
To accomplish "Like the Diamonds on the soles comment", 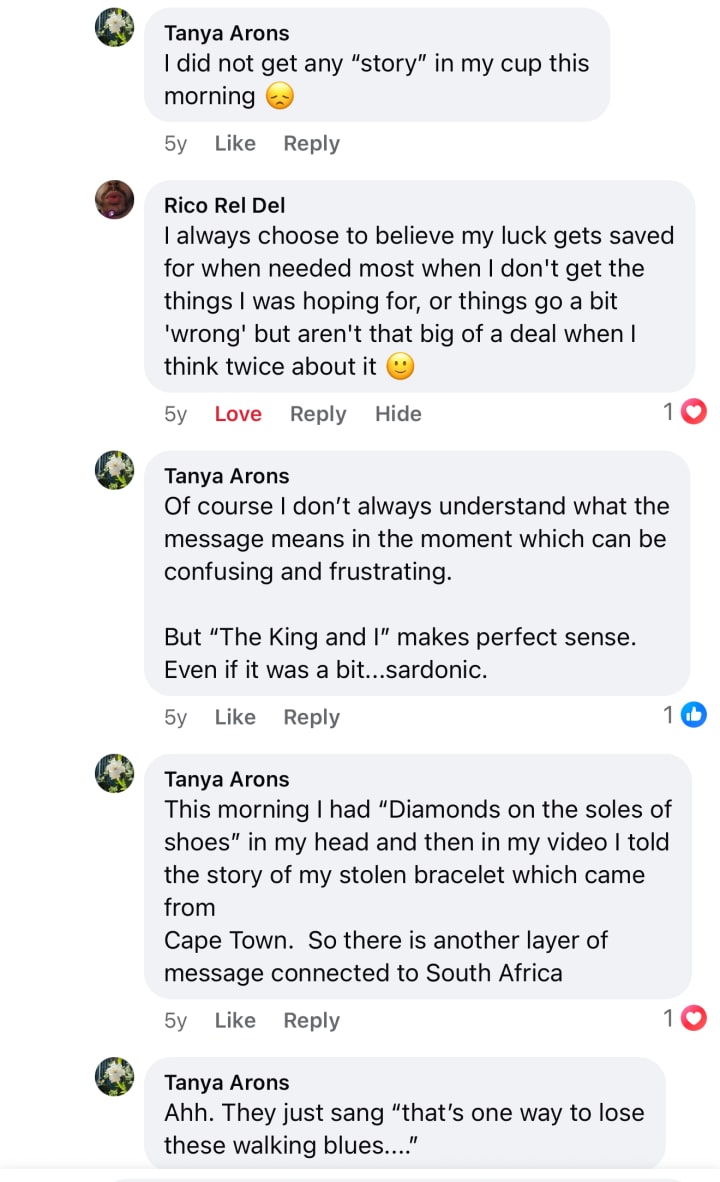I will [235, 1020].
